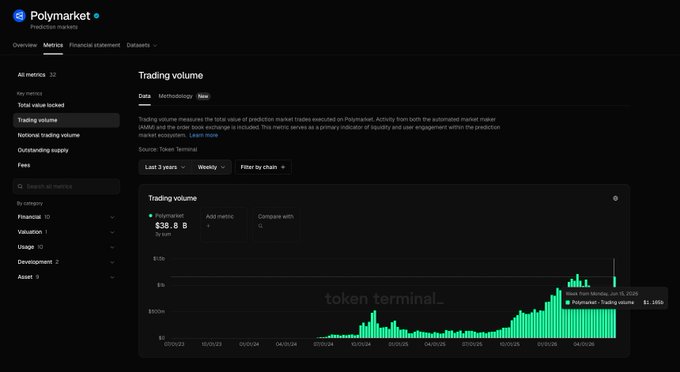Click the search magnifier icon in metrics search
This screenshot has height=372, width=680.
(x=20, y=186)
